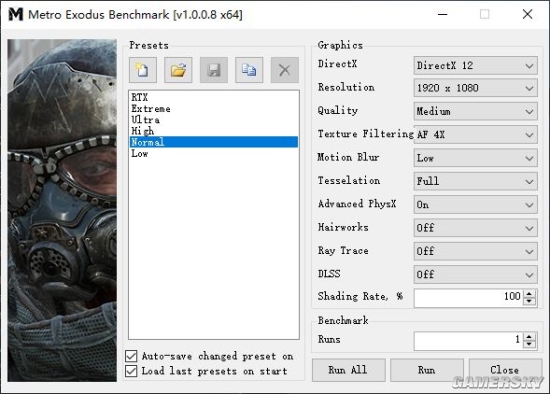Delete the preset with the X icon
Screen dimensions: 550x394
pyautogui.click(x=284, y=70)
